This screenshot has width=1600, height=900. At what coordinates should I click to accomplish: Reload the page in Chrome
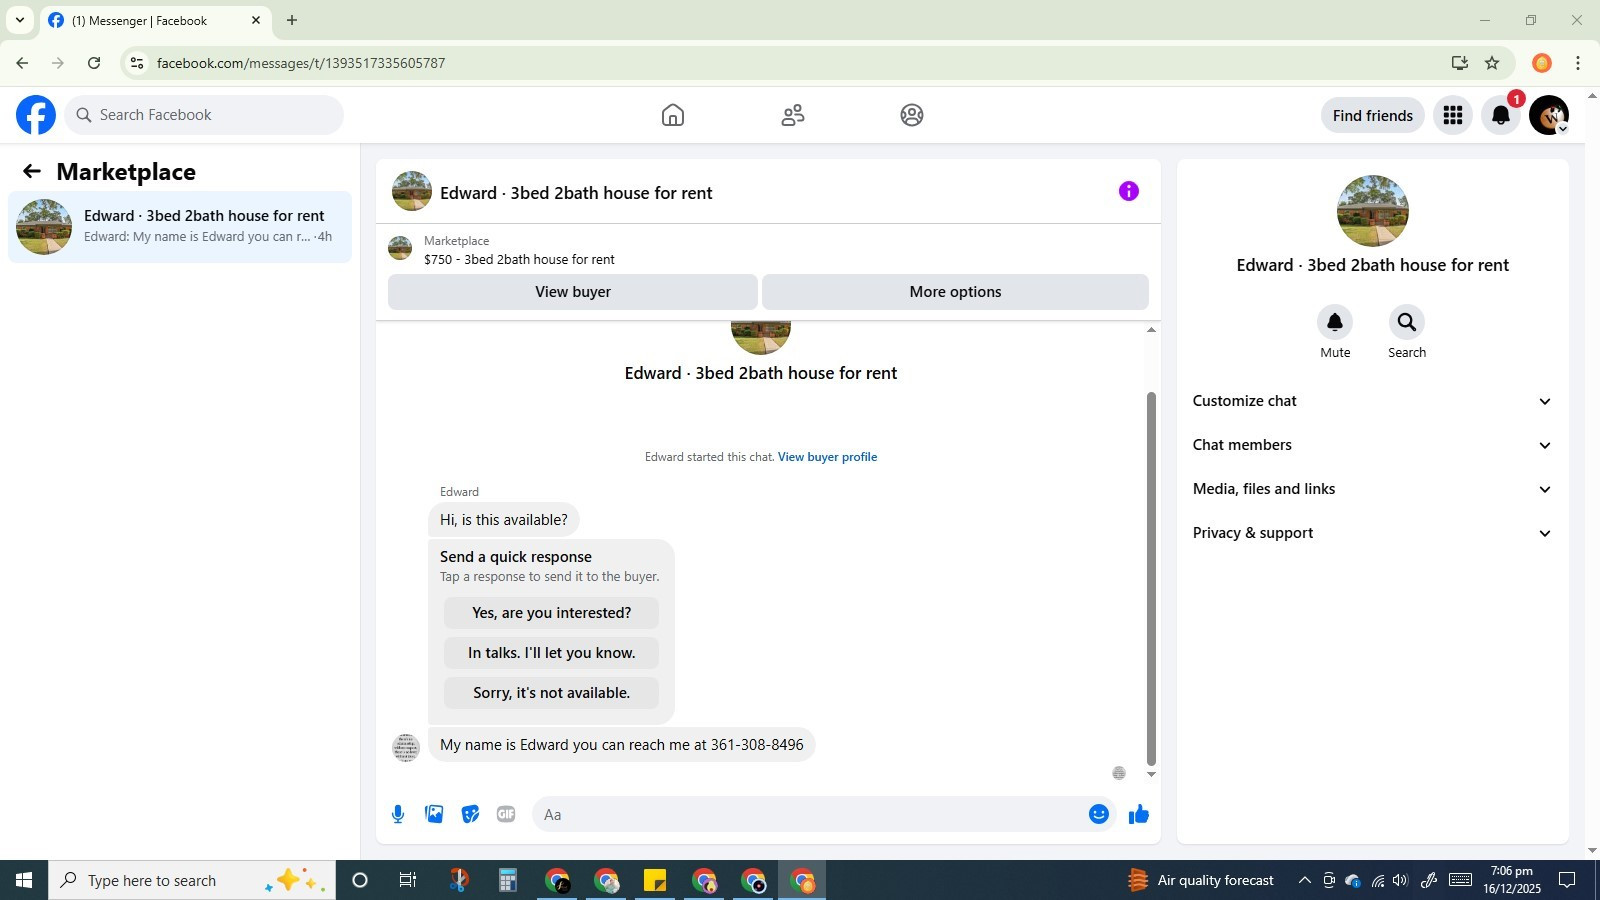[x=94, y=63]
